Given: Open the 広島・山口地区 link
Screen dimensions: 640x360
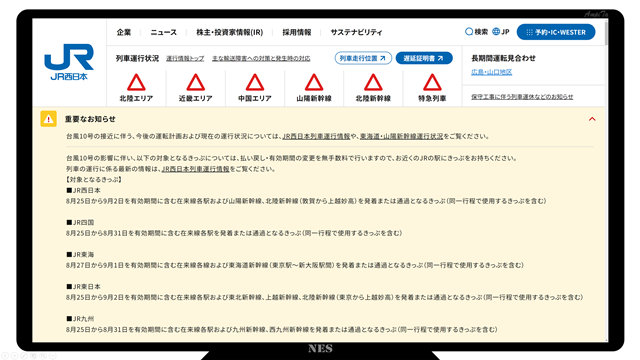Looking at the screenshot, I should [x=491, y=72].
